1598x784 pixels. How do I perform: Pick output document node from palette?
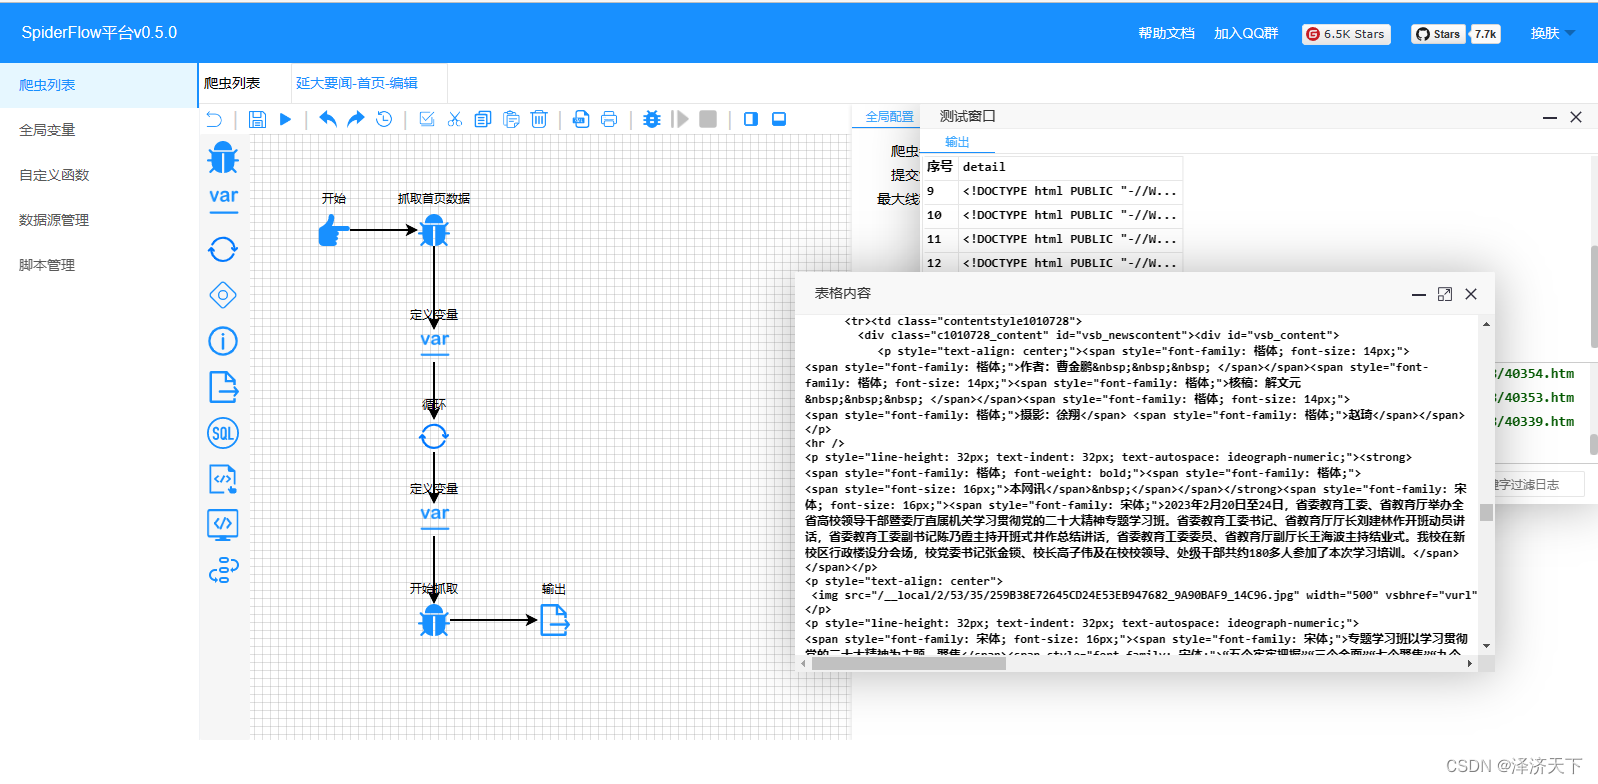[223, 387]
